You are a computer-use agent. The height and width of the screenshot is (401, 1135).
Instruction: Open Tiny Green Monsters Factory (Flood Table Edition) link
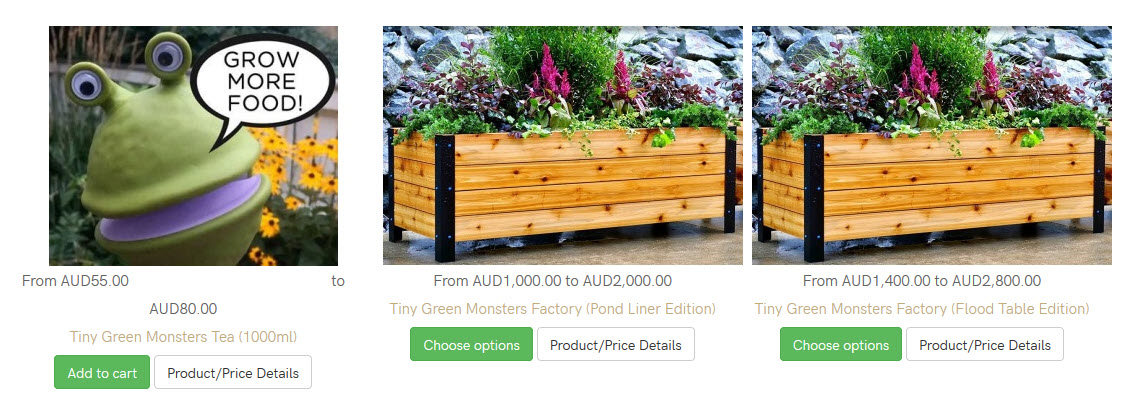click(x=921, y=308)
